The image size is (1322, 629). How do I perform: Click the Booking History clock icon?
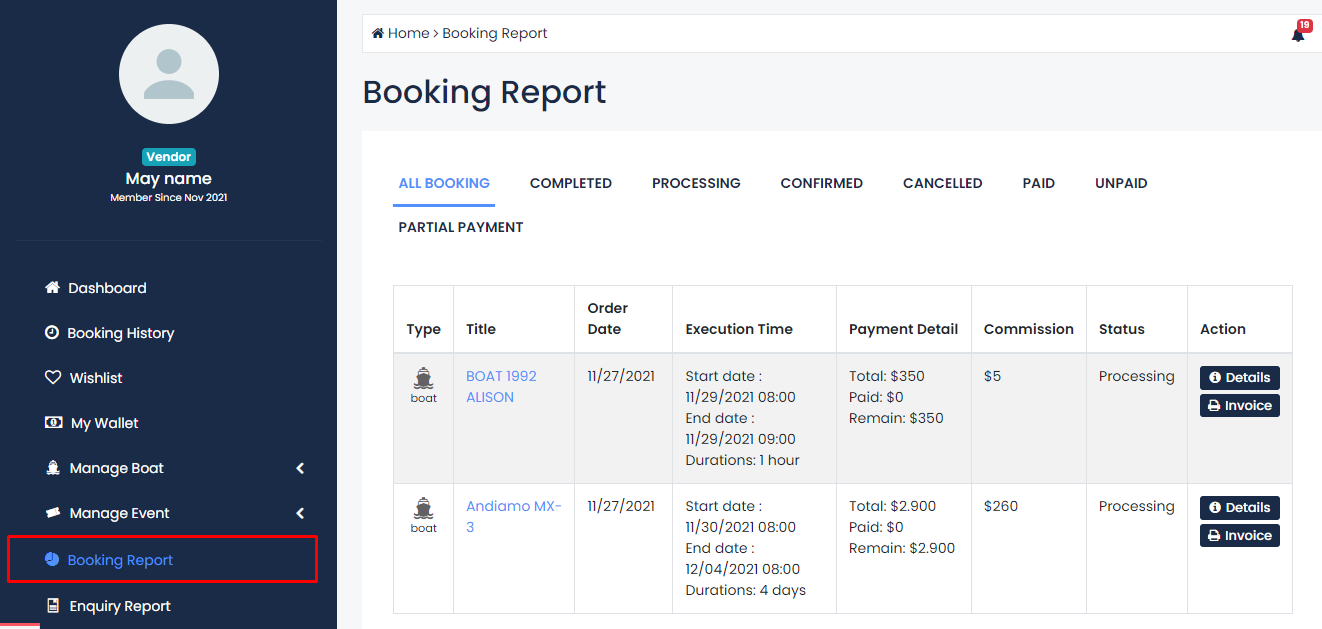[x=52, y=333]
